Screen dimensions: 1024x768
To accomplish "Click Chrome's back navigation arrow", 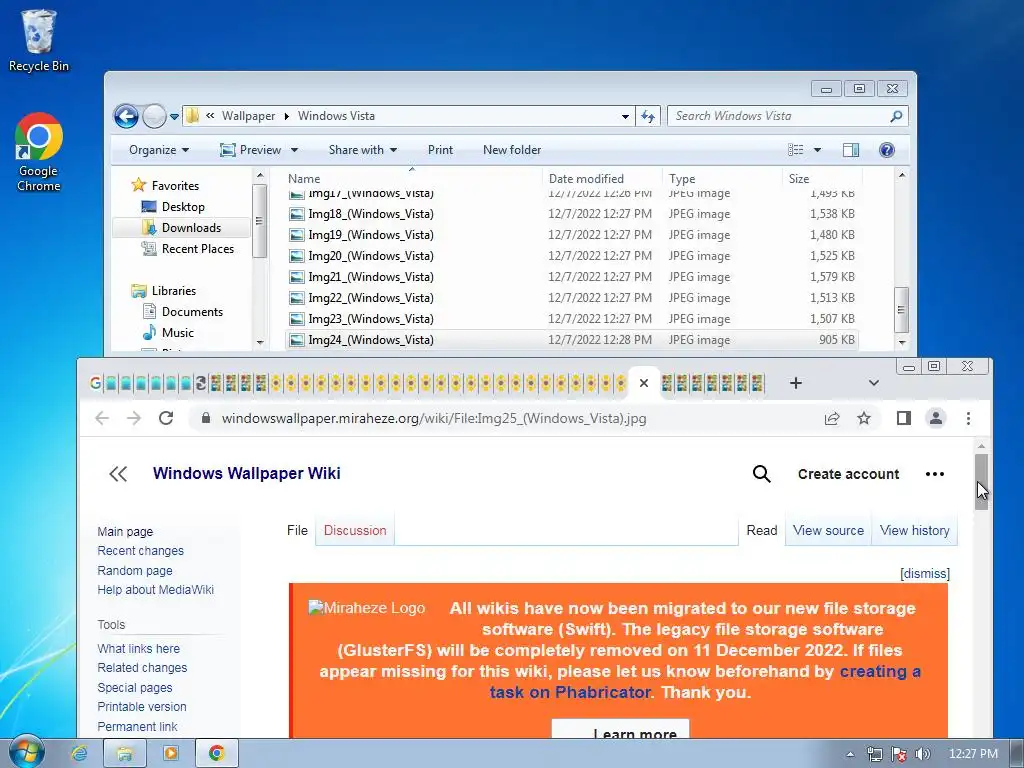I will point(102,418).
